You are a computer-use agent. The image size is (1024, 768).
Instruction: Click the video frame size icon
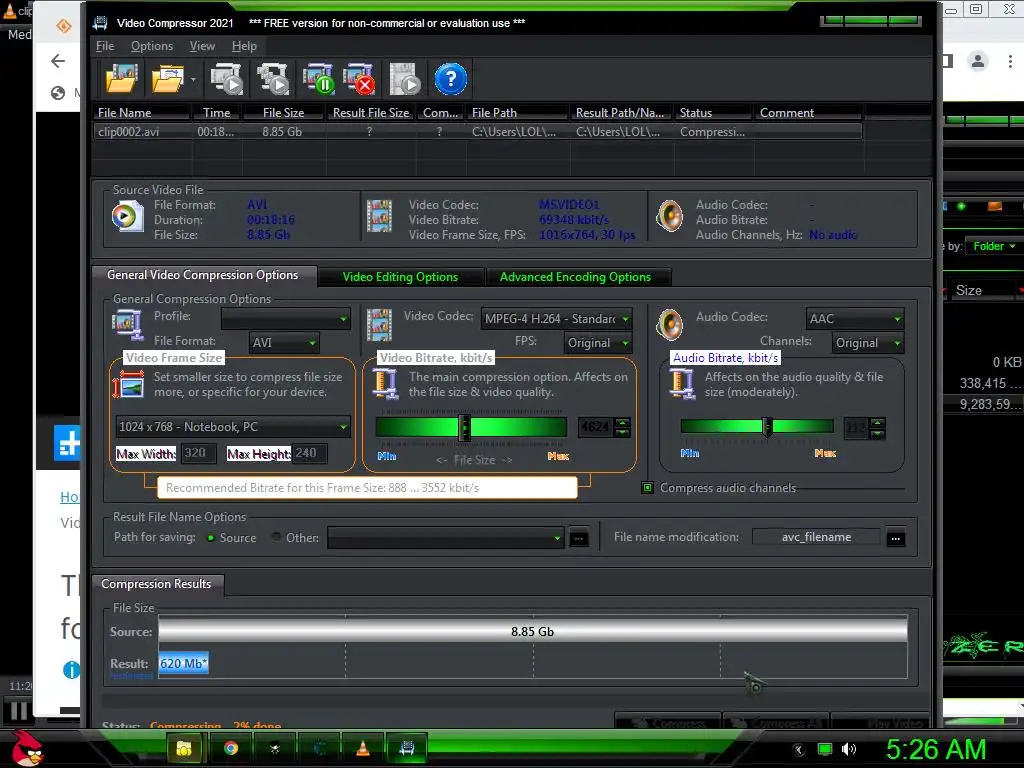tap(129, 385)
